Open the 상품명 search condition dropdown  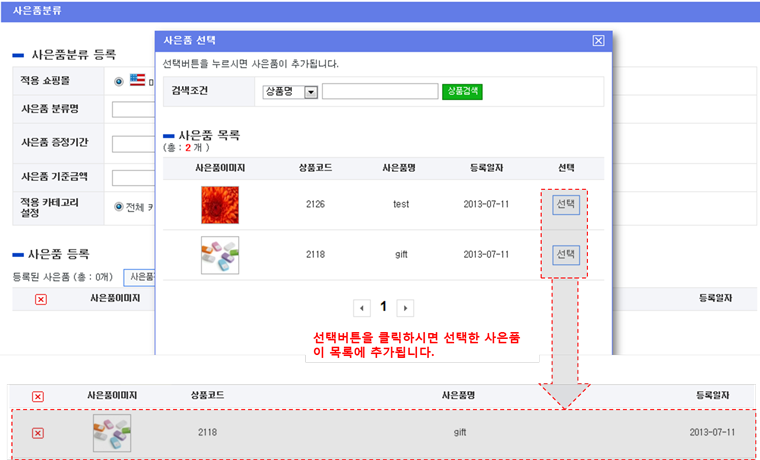coord(310,92)
